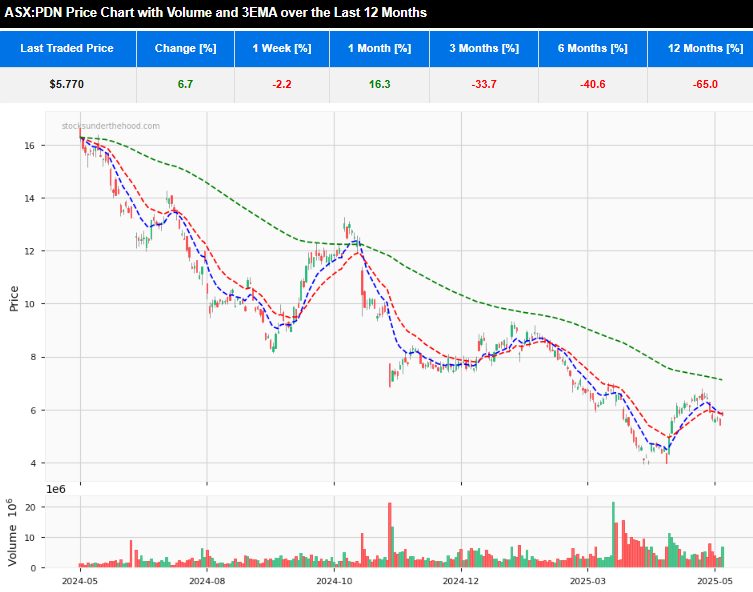The width and height of the screenshot is (753, 592).
Task: Click the price axis tick label 16
Action: 29,146
